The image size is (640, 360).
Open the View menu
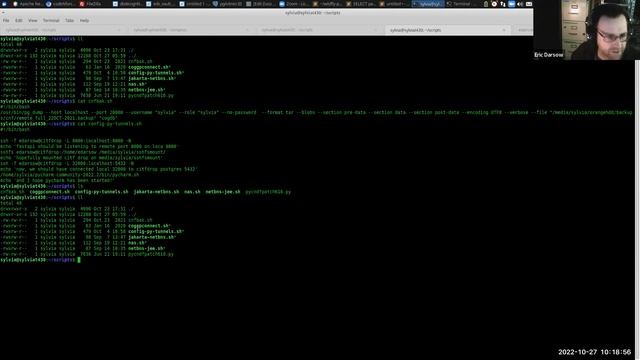[x=33, y=20]
